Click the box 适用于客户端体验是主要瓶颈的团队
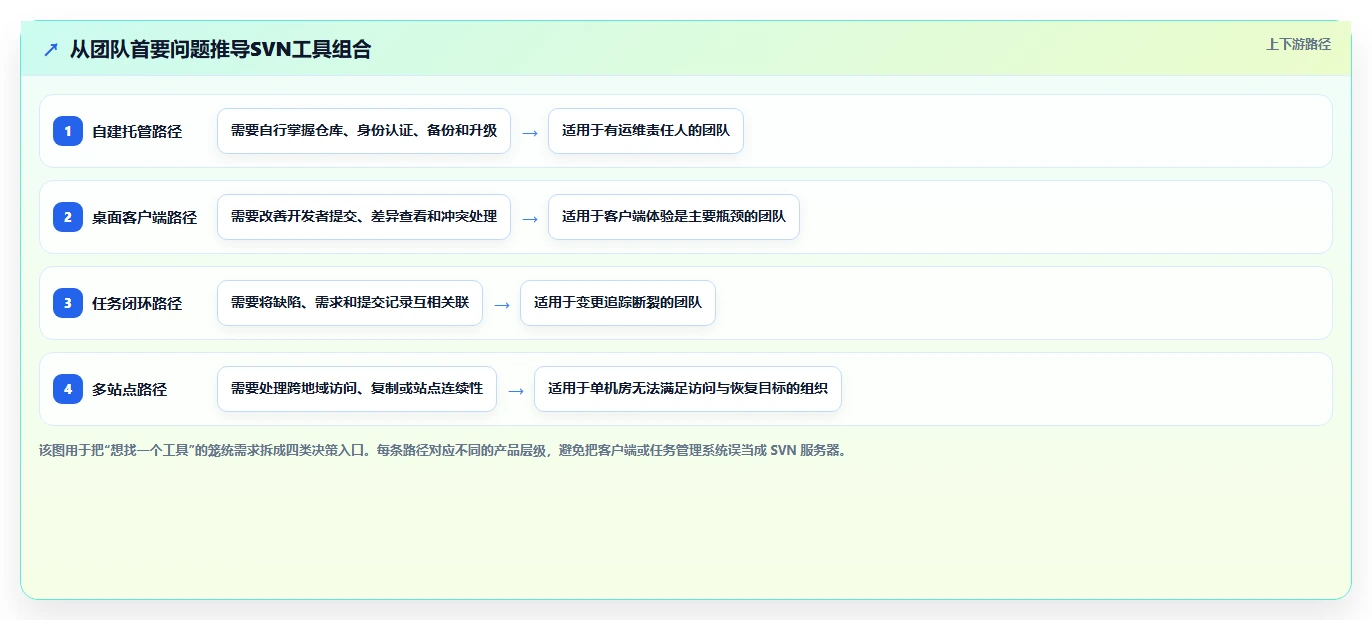The width and height of the screenshot is (1372, 620). tap(674, 217)
